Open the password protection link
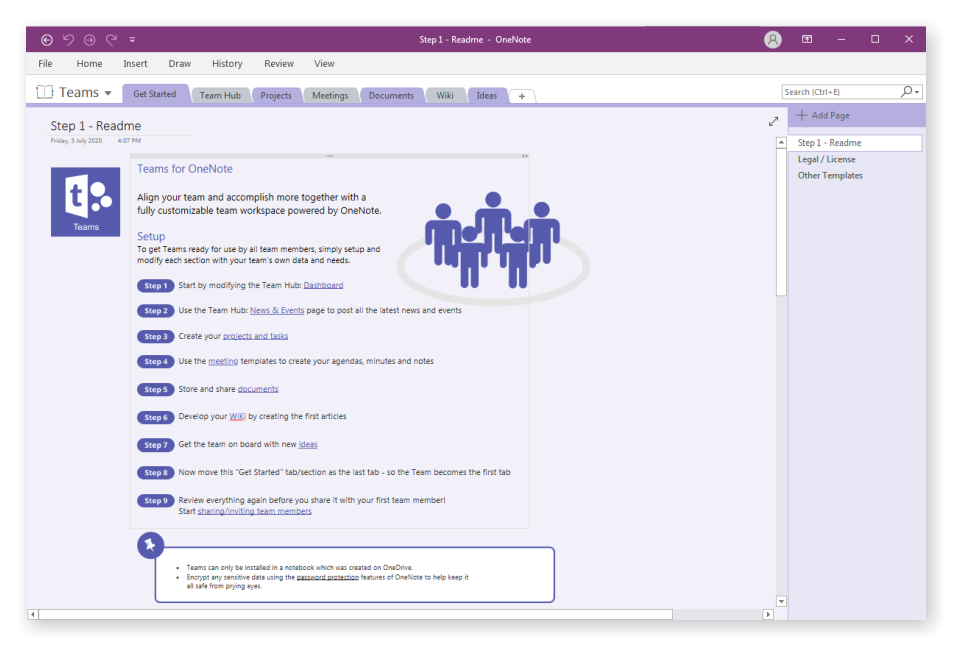 328,577
